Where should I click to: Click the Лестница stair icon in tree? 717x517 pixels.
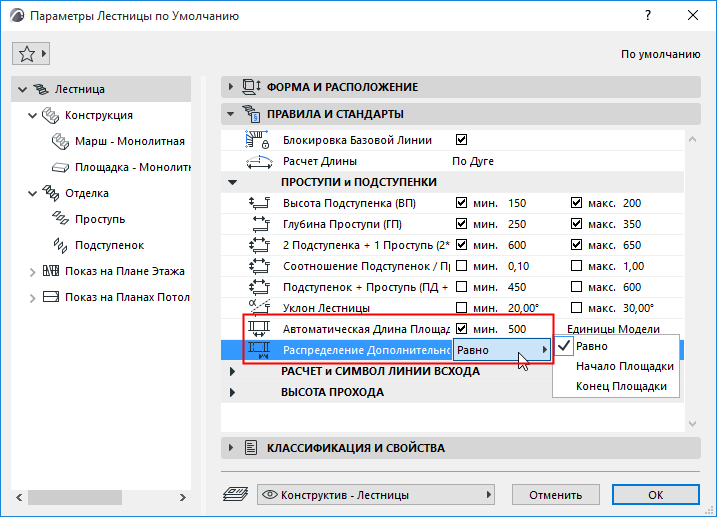pos(41,89)
